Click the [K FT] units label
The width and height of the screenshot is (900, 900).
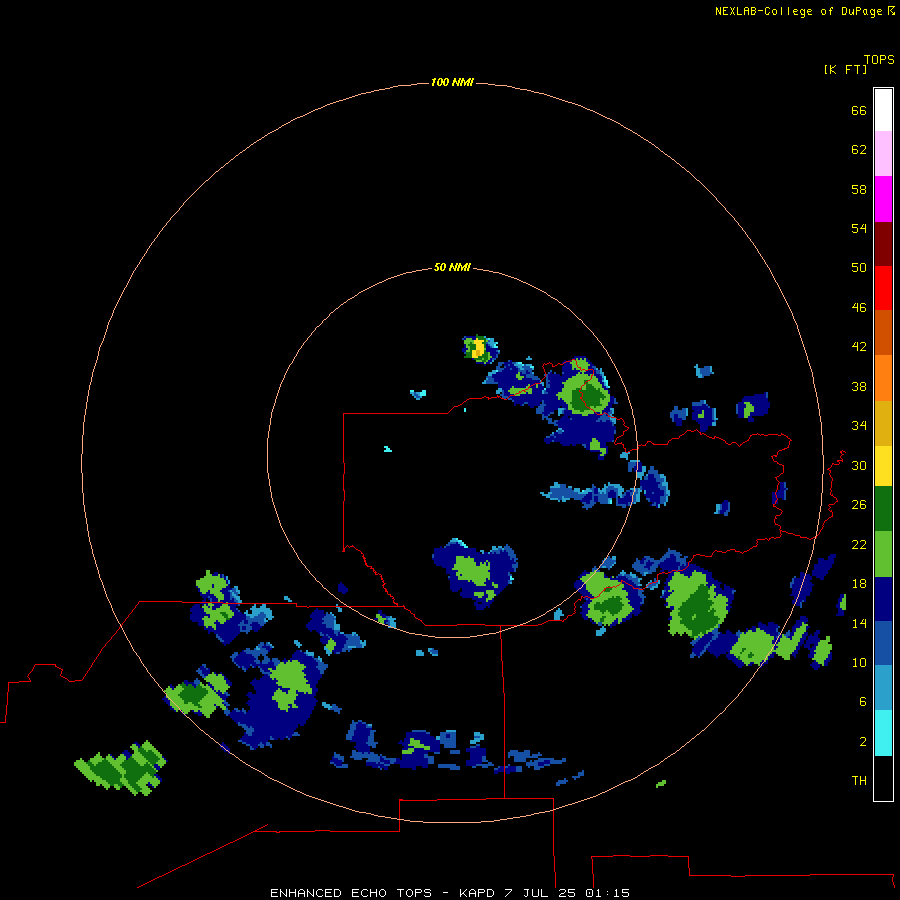click(845, 69)
